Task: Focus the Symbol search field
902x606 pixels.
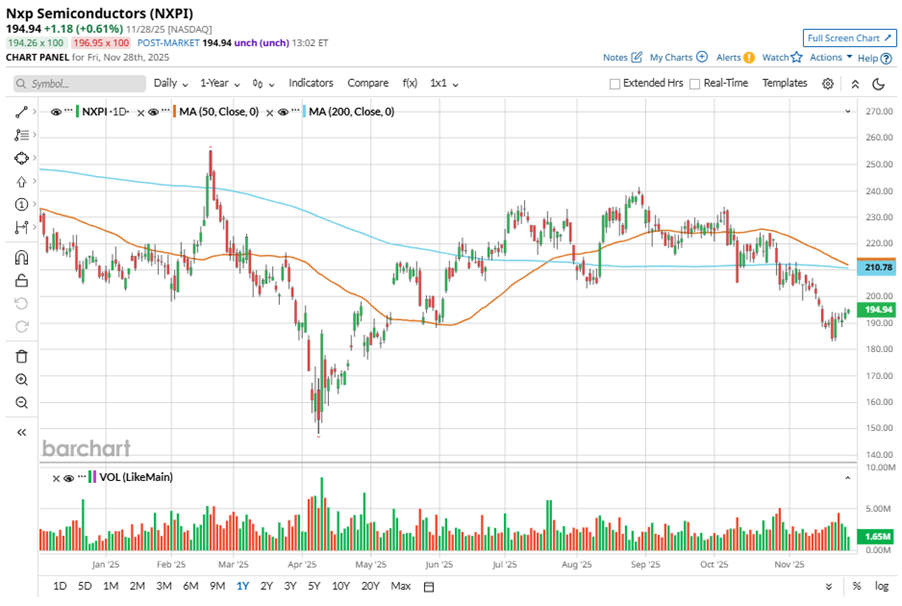Action: [79, 84]
